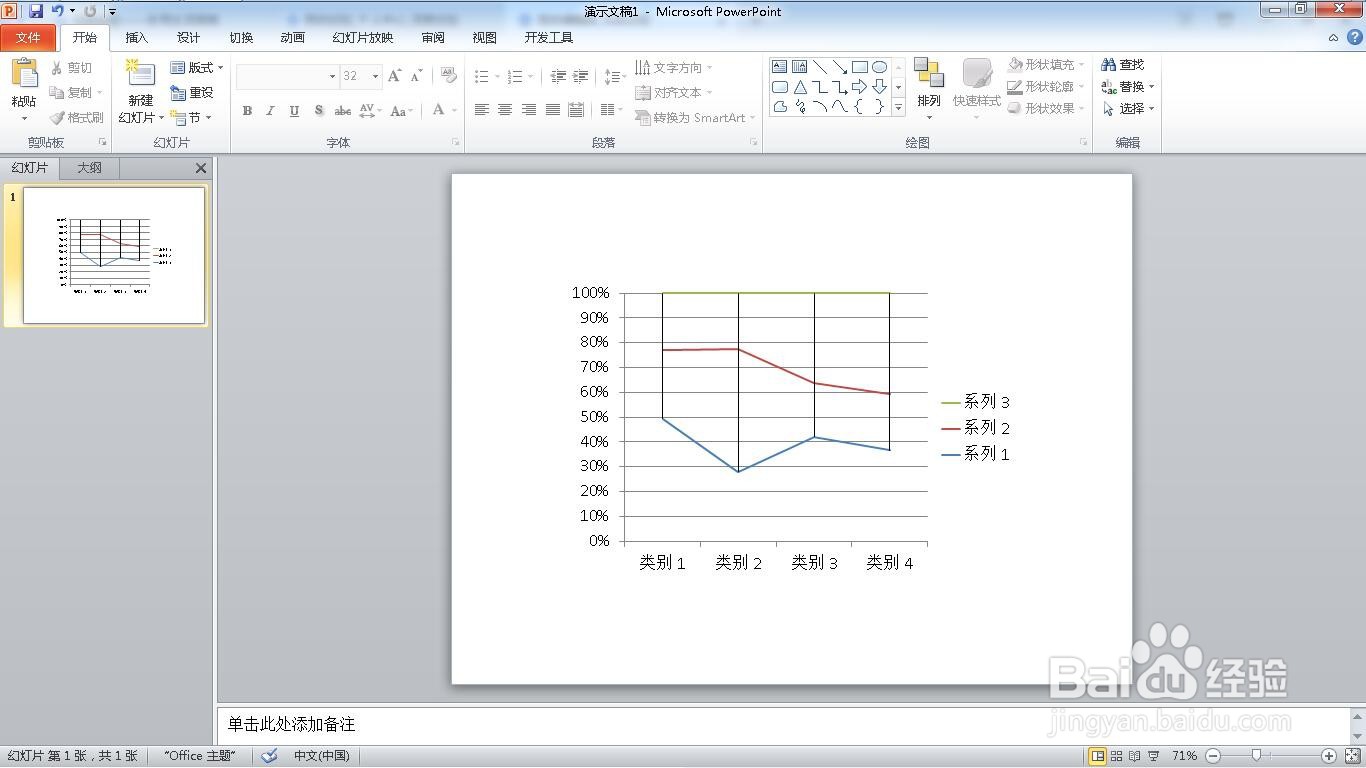Align text right in paragraph group
This screenshot has height=768, width=1366.
(x=529, y=110)
